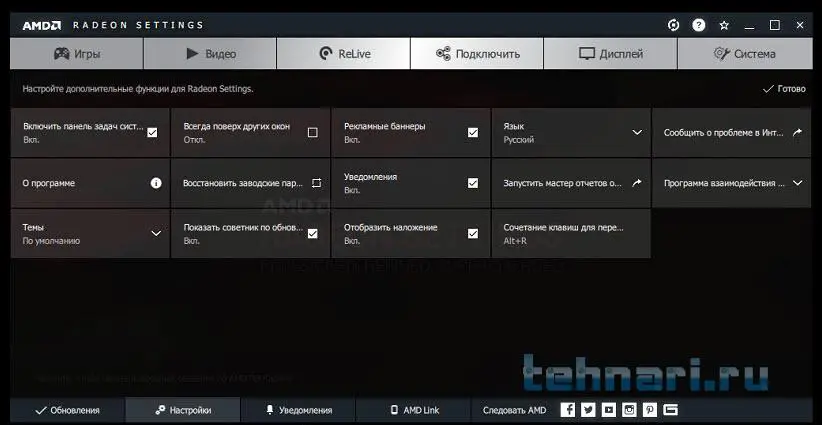822x425 pixels.
Task: Click the Запустить мастер отчетов label
Action: coord(563,183)
